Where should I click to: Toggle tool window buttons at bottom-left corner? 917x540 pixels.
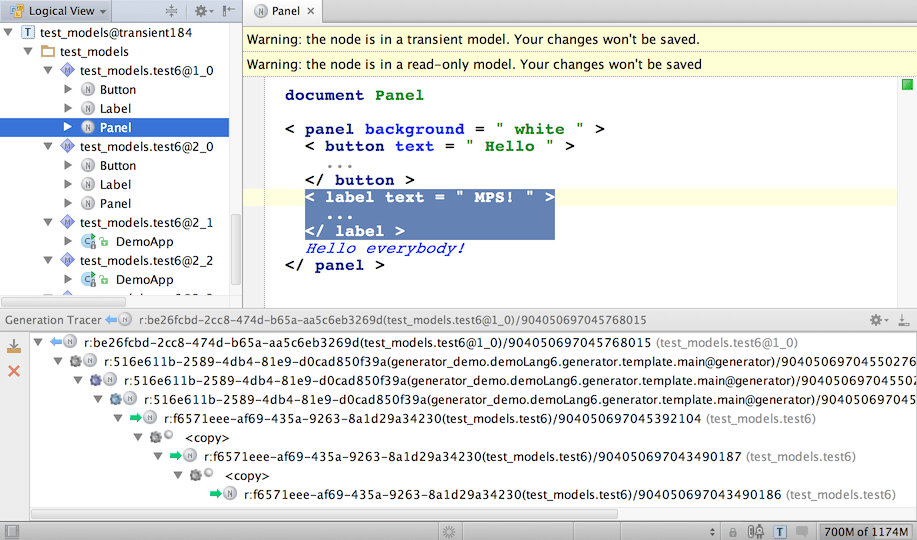tap(10, 531)
